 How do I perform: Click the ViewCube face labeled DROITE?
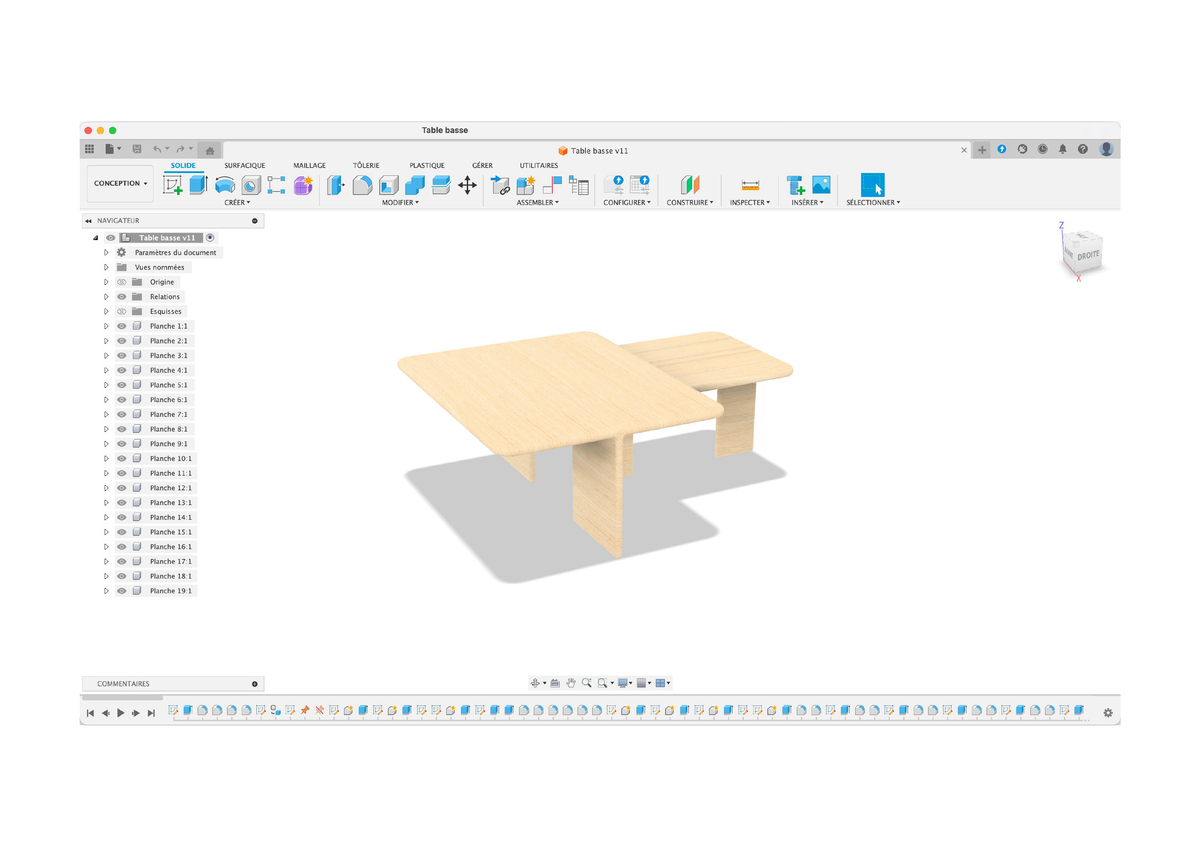pyautogui.click(x=1090, y=255)
